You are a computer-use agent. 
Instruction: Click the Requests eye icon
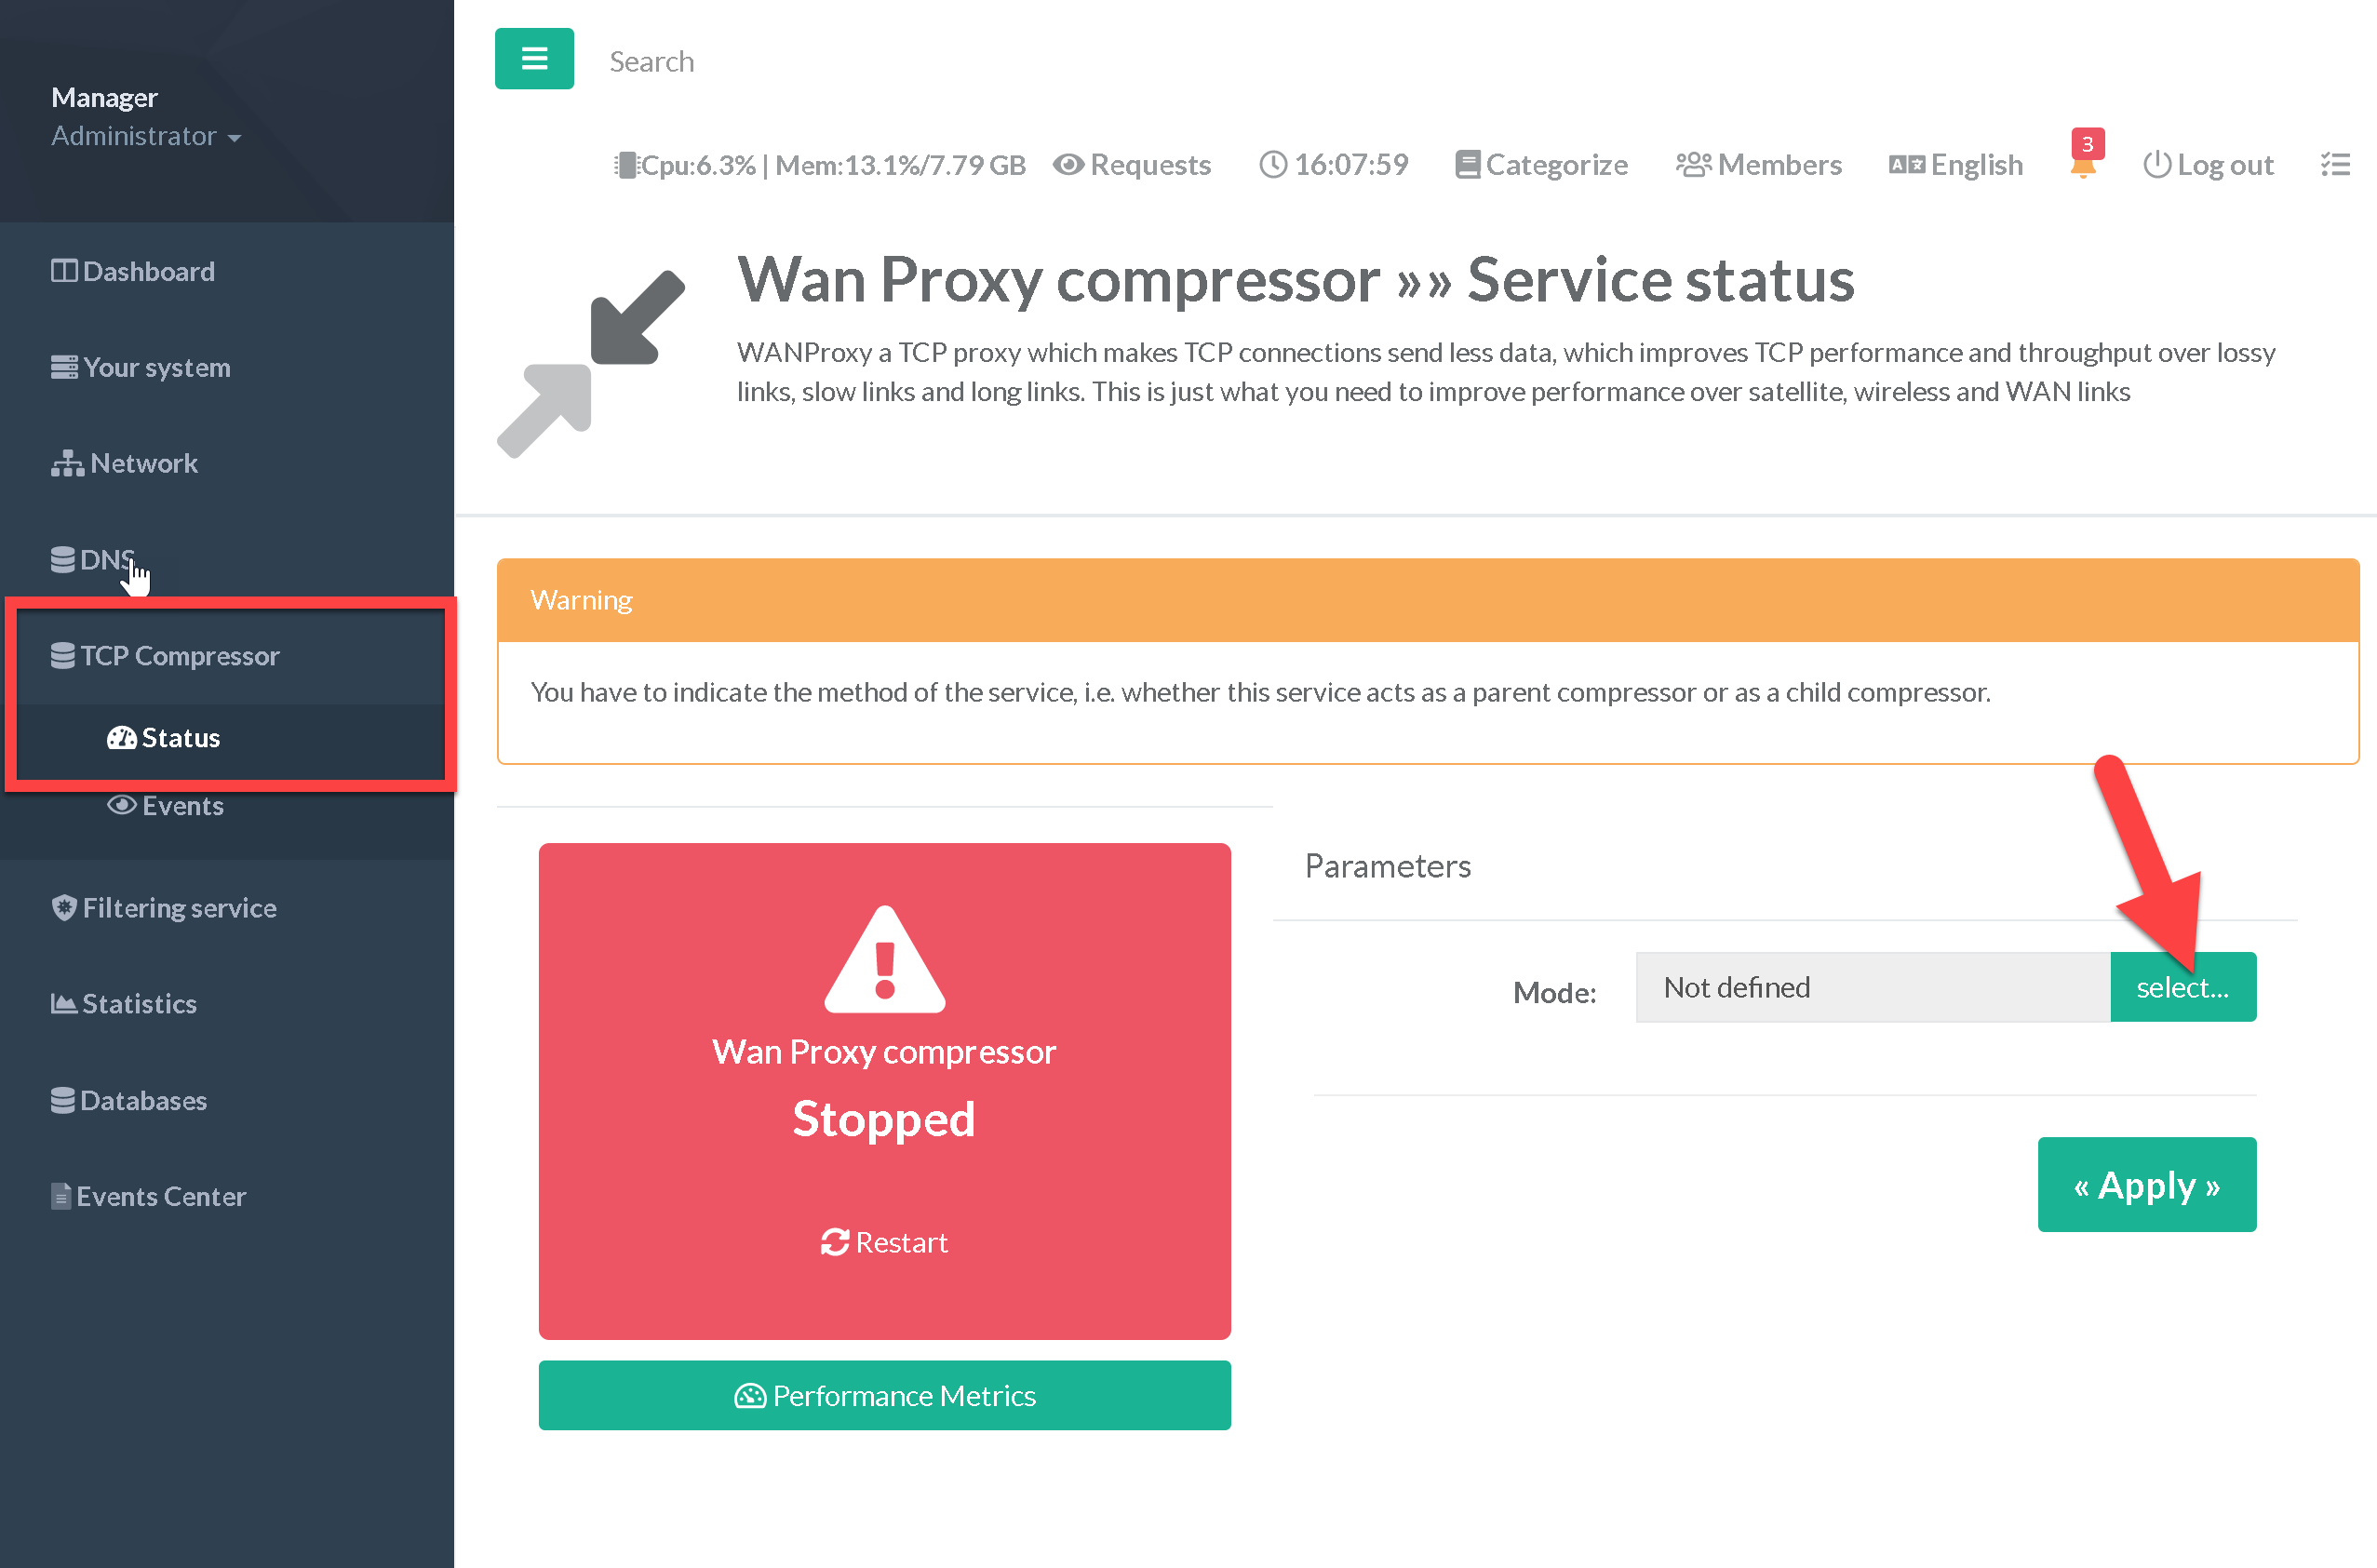1068,164
